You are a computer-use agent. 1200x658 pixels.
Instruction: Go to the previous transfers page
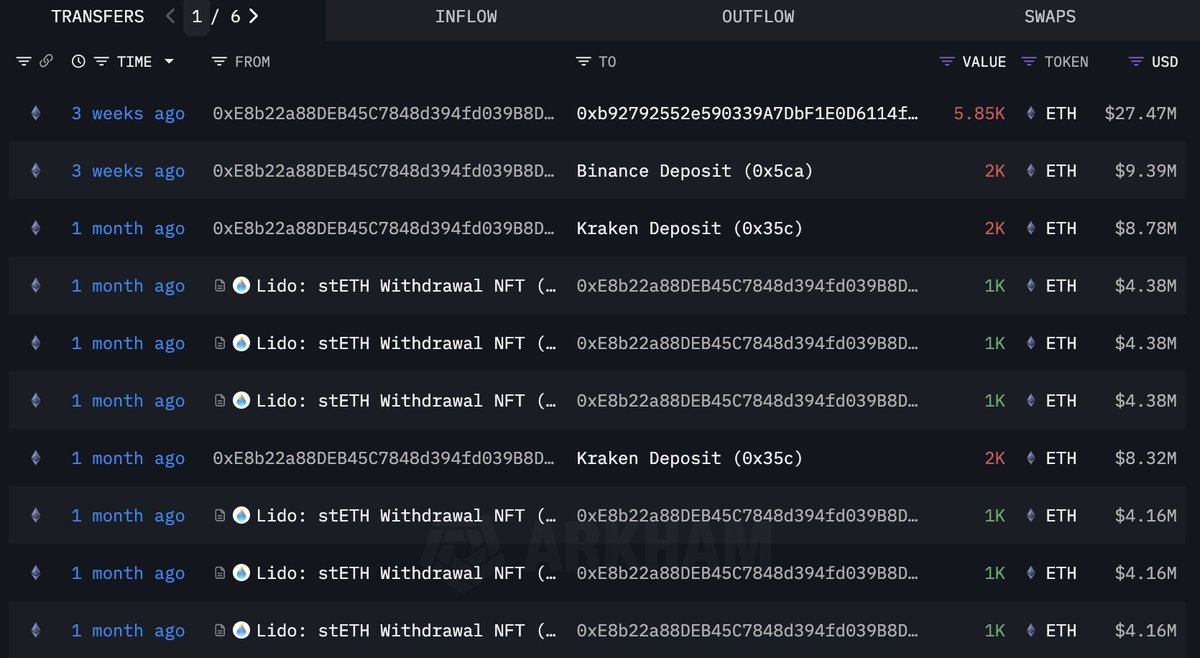tap(170, 16)
